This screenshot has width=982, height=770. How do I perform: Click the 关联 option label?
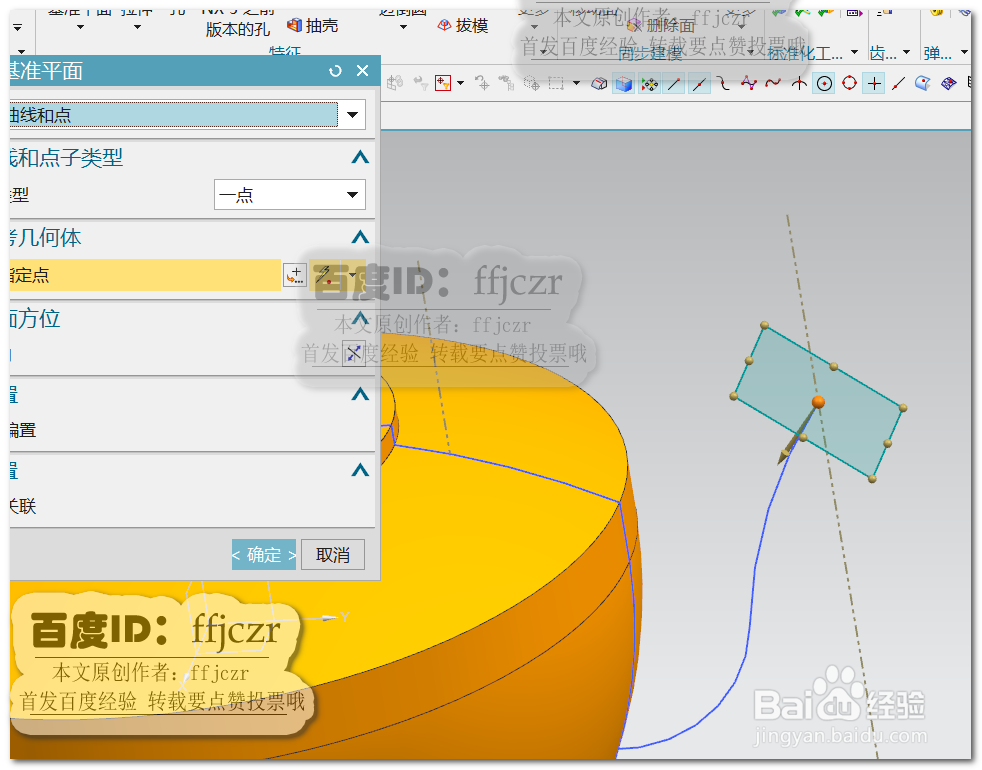point(23,506)
